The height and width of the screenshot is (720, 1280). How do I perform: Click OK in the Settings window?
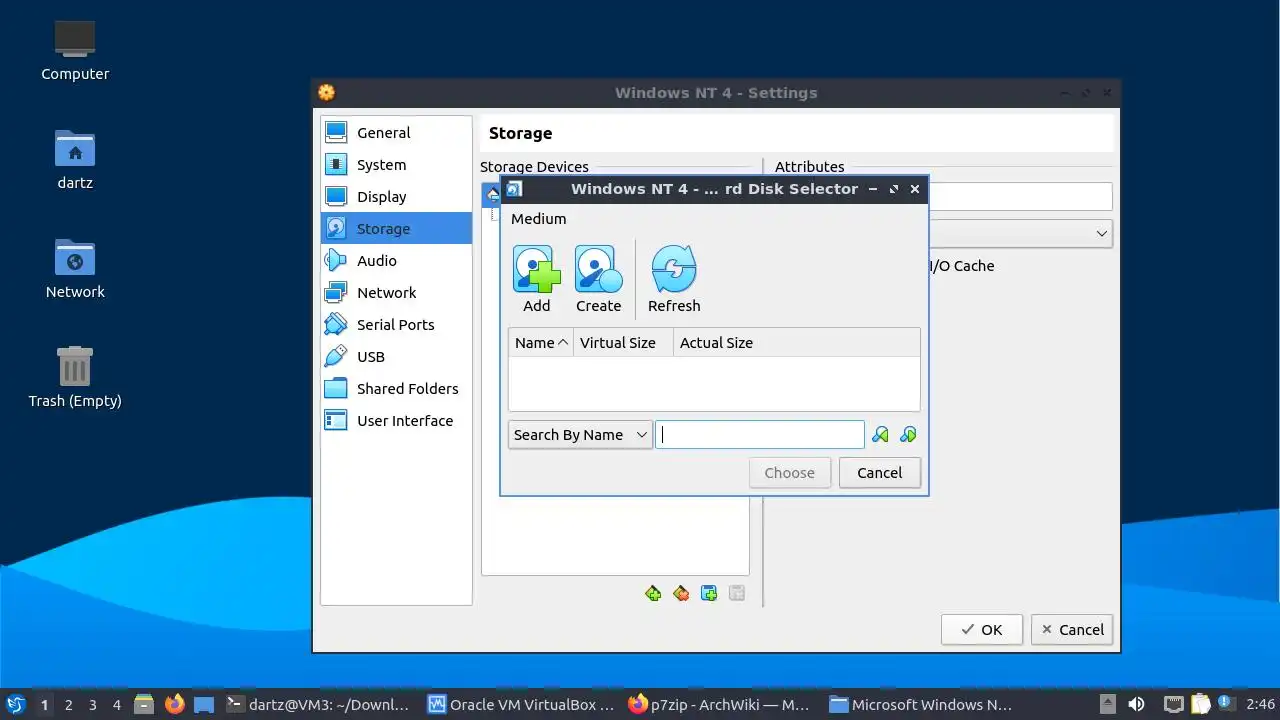(982, 630)
